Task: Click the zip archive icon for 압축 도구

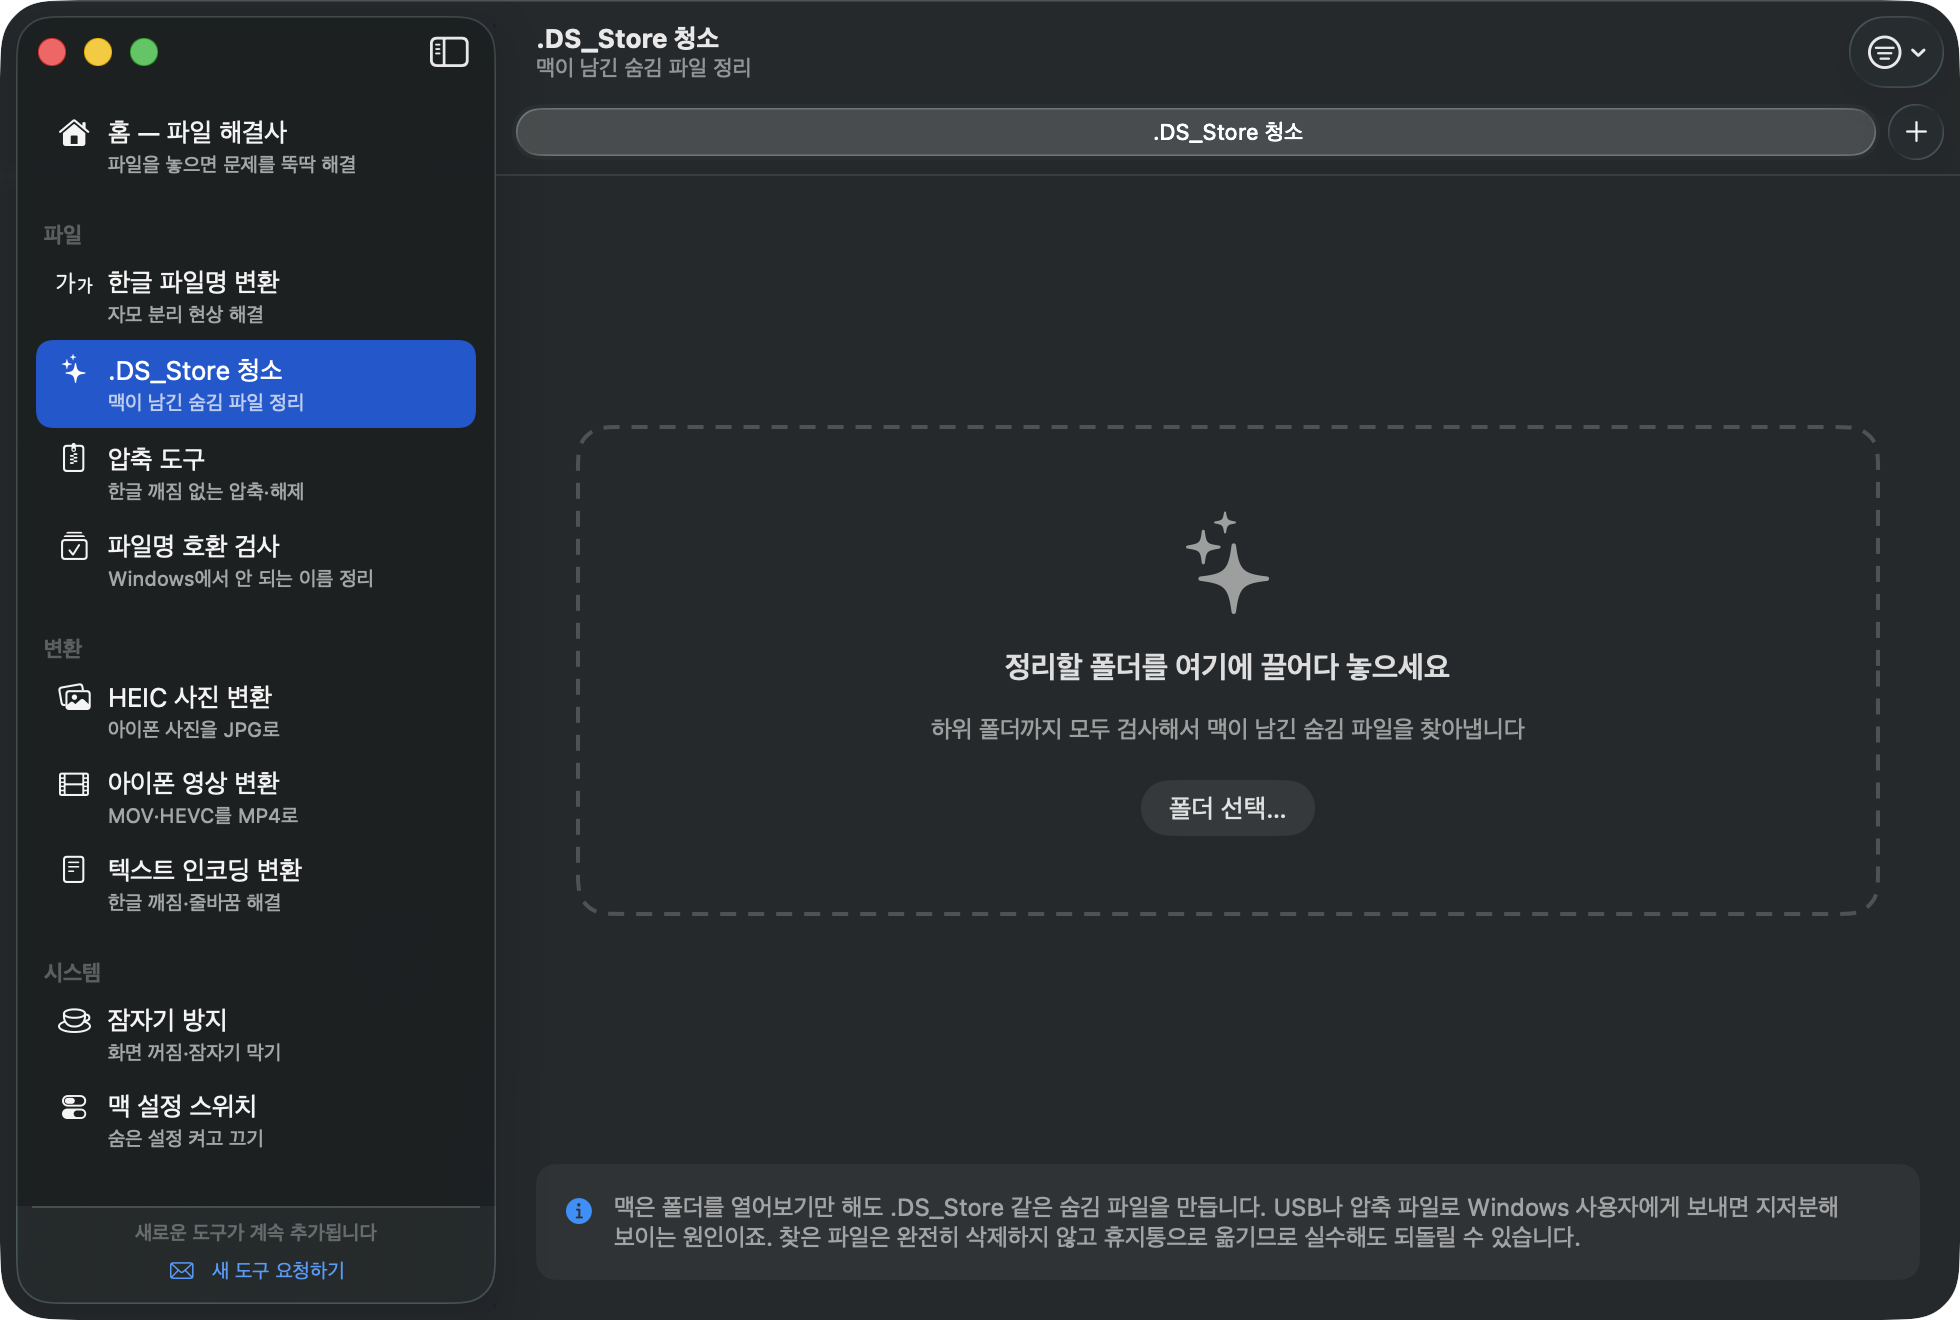Action: tap(74, 458)
